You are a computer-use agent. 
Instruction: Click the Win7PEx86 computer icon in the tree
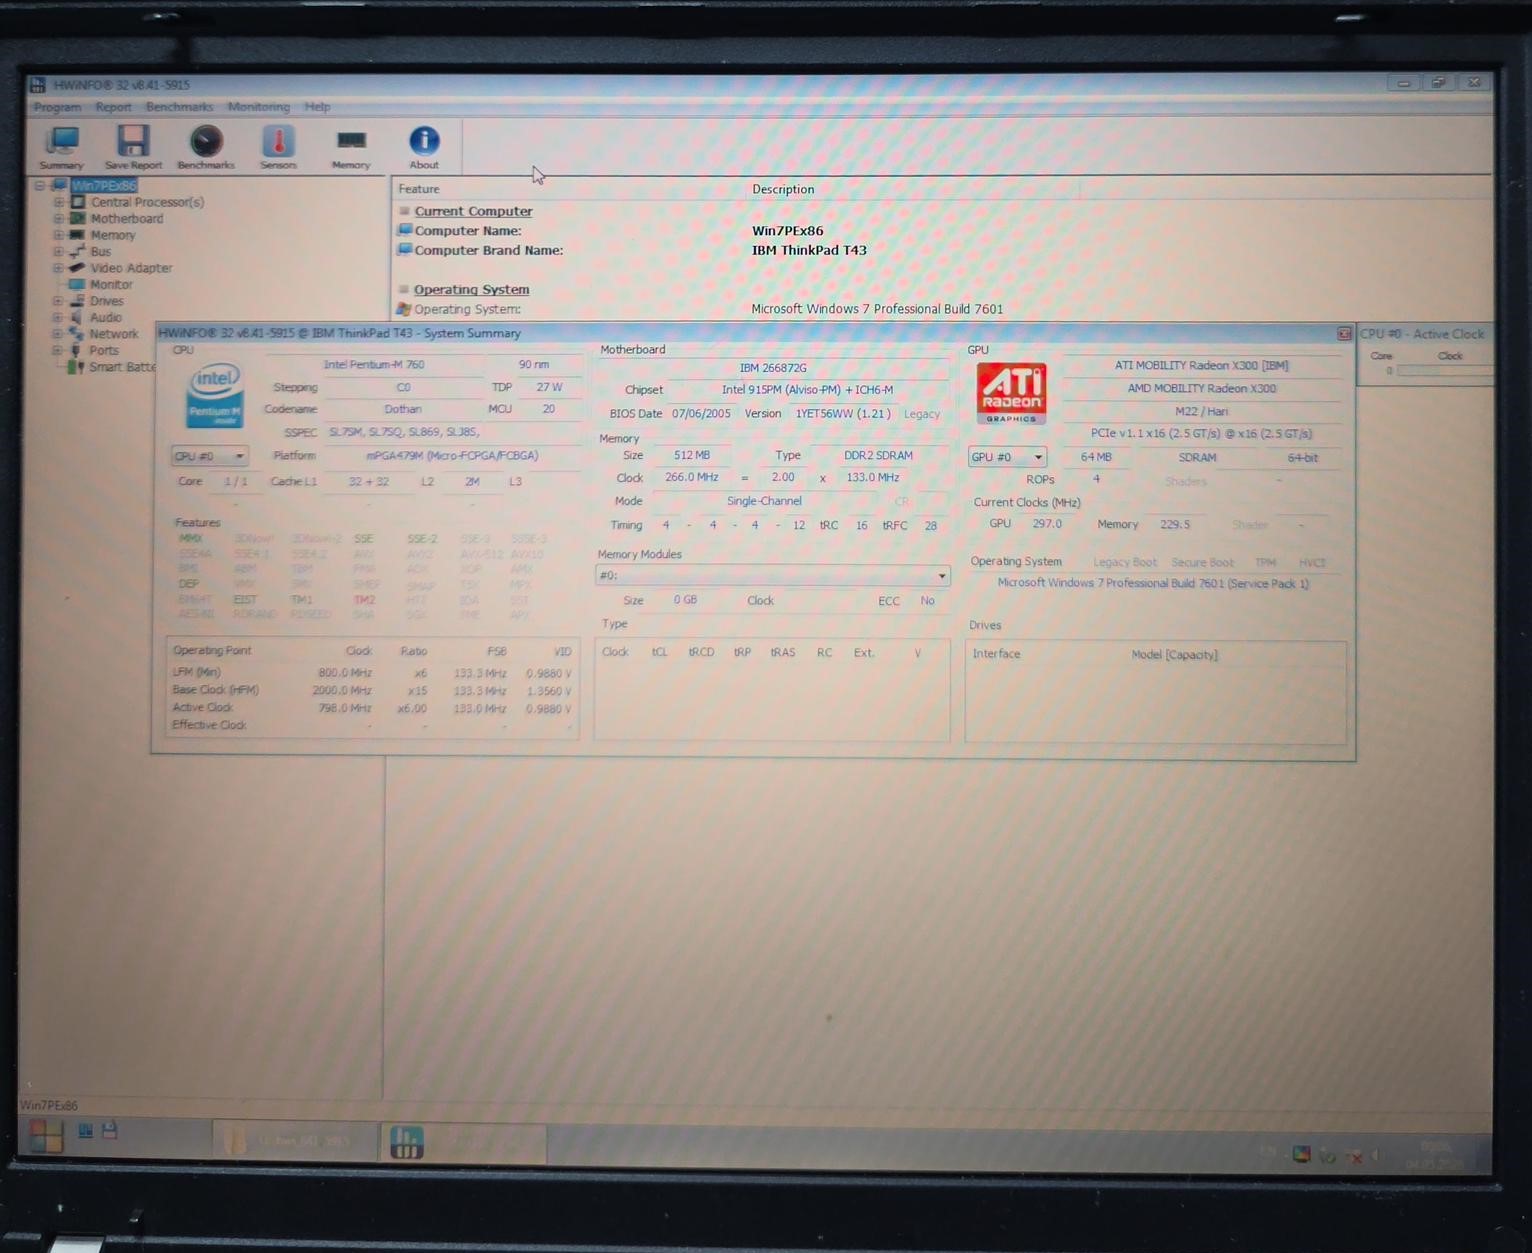60,185
